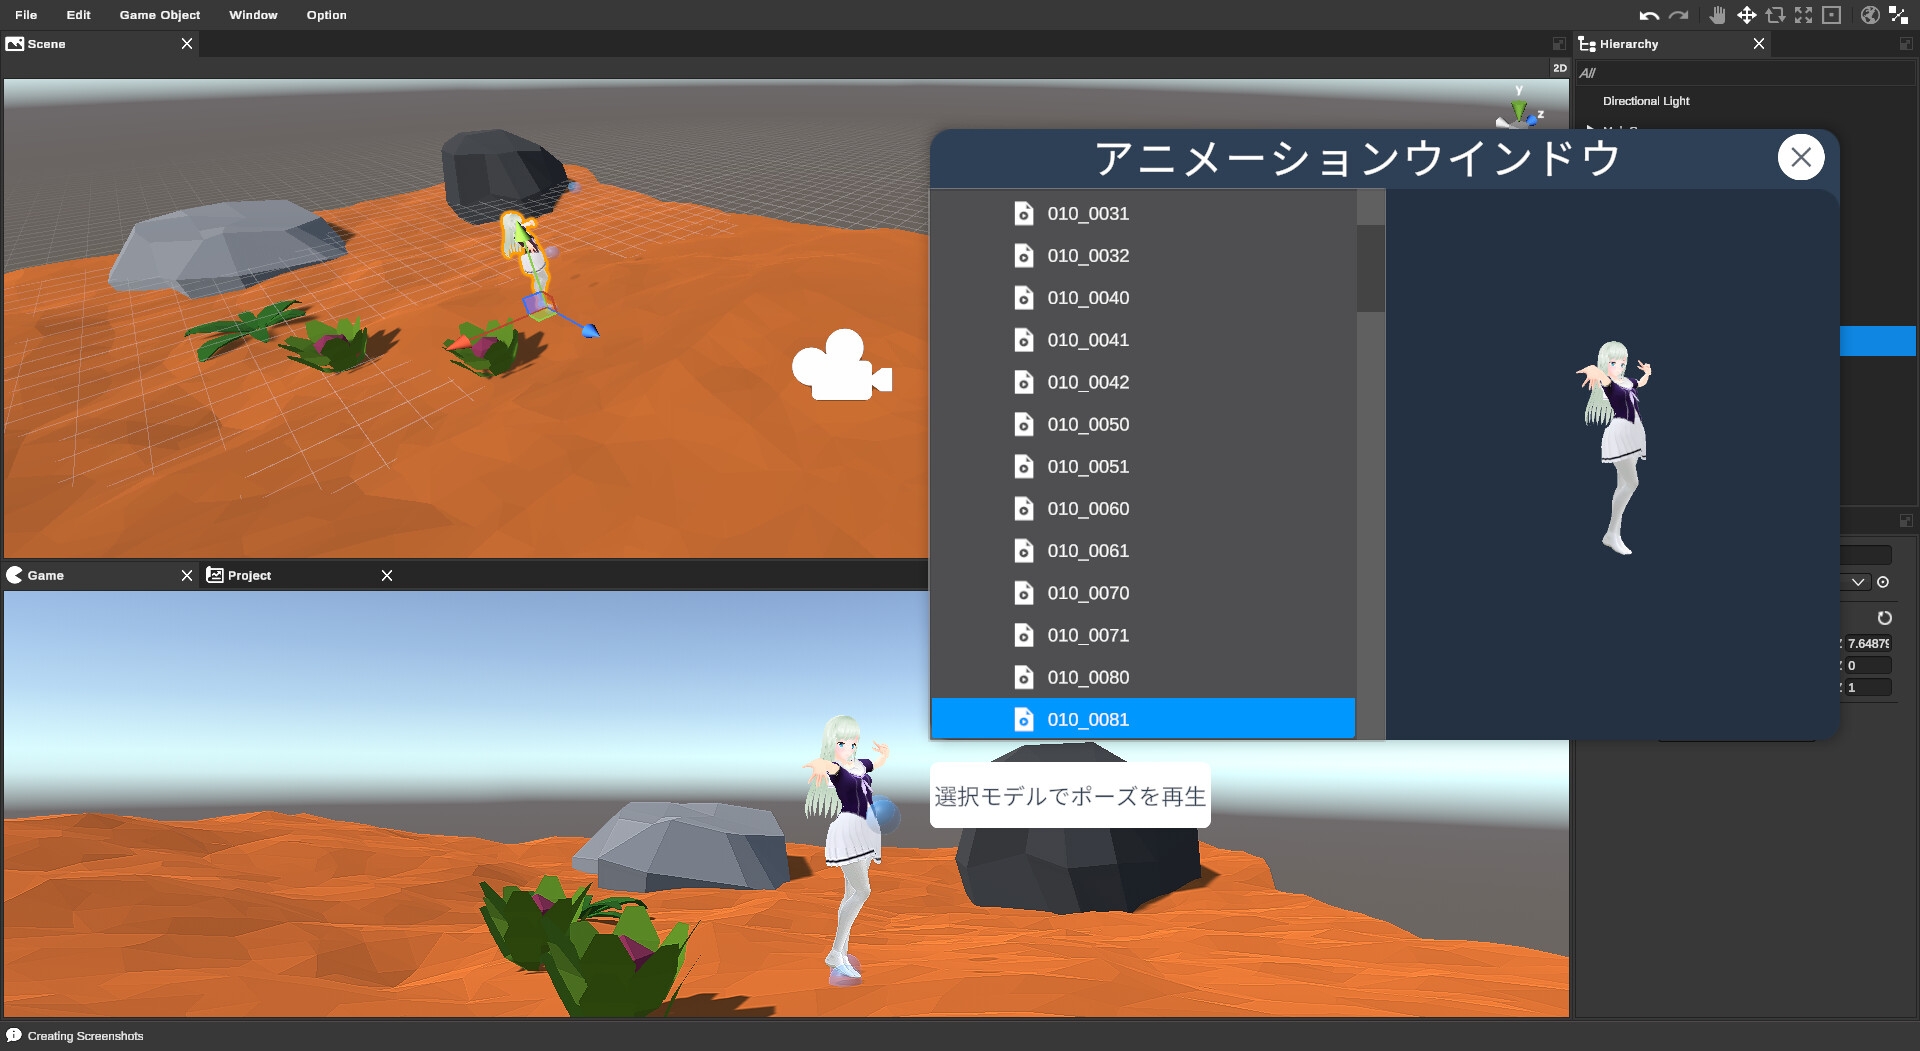The width and height of the screenshot is (1920, 1051).
Task: Select the move tool
Action: click(1746, 15)
